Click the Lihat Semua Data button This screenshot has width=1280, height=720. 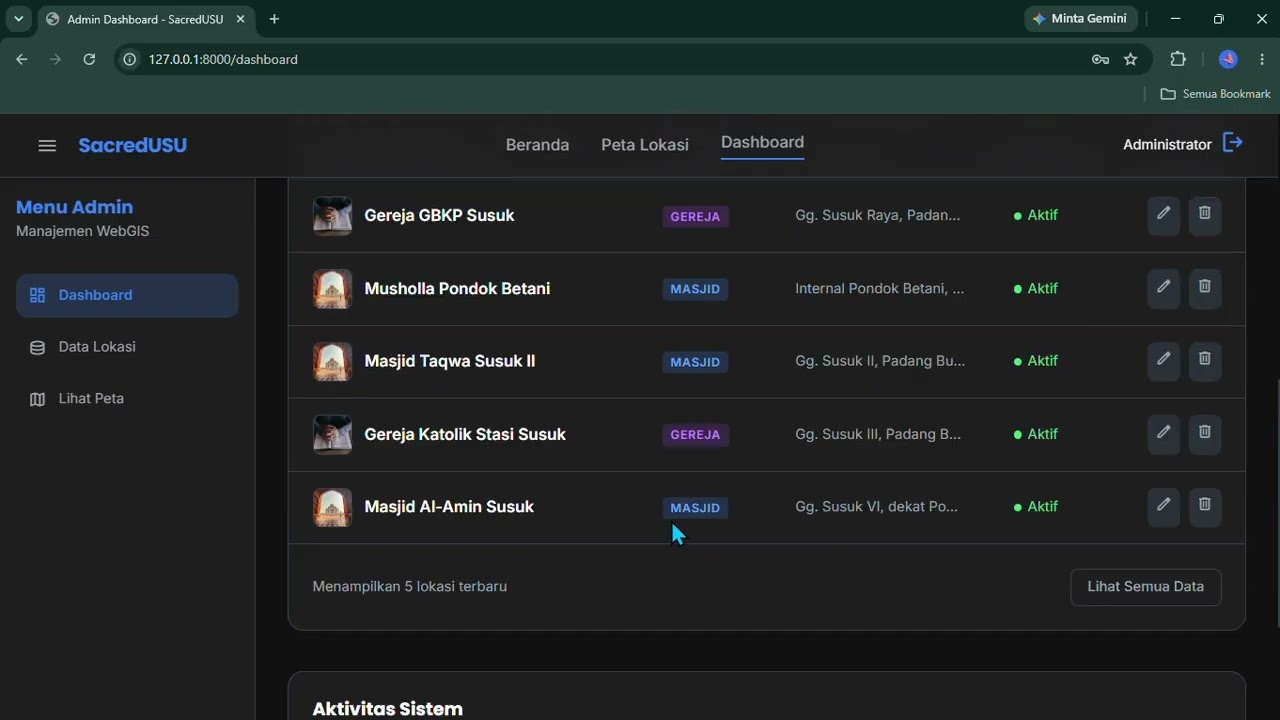[x=1145, y=587]
